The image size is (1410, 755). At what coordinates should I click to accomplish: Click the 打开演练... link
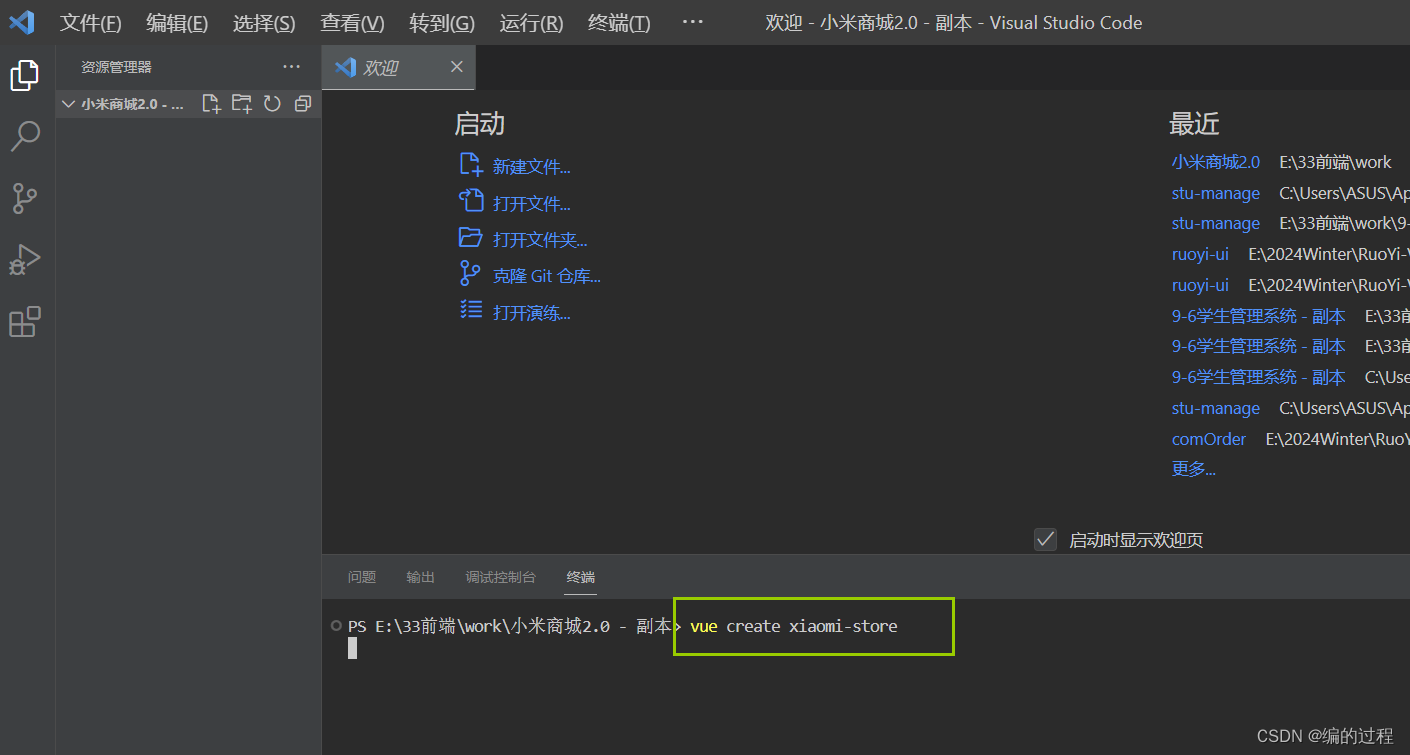pyautogui.click(x=532, y=313)
